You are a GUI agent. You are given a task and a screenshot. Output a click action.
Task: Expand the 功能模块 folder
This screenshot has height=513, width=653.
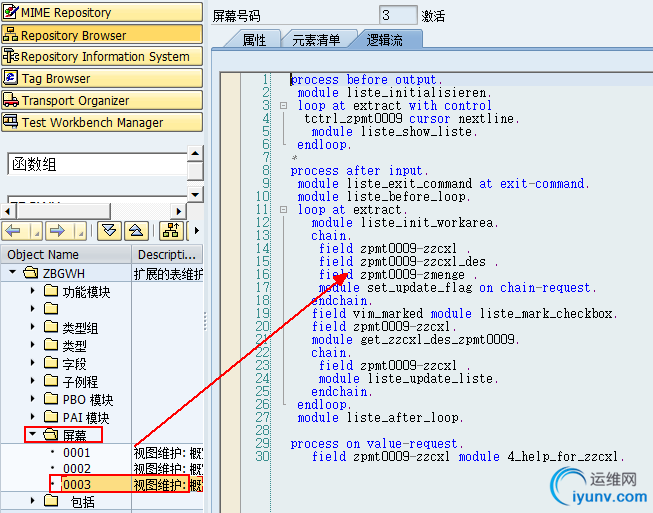[32, 291]
